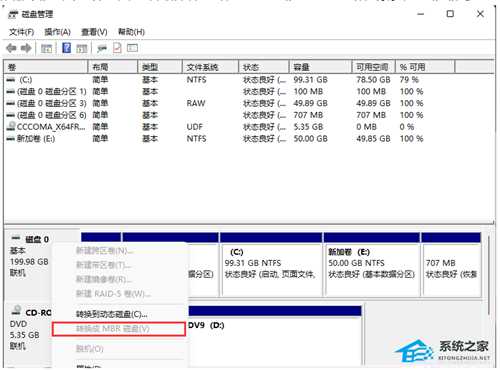Sort by the % 可用 column header
This screenshot has height=370, width=500.
pos(425,67)
